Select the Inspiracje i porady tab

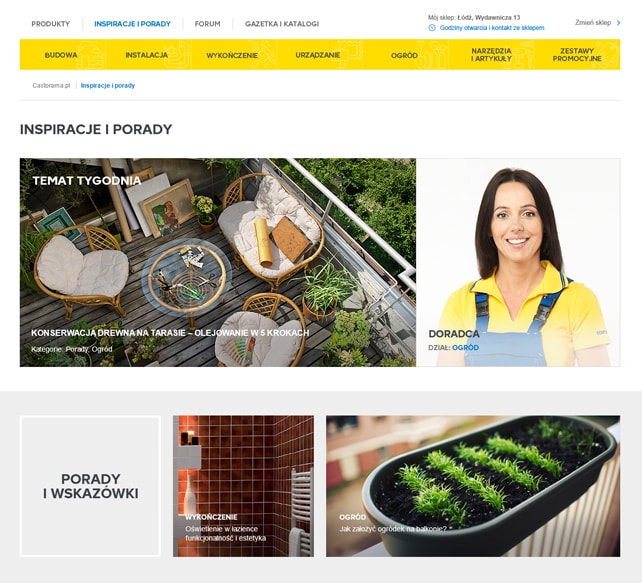pyautogui.click(x=132, y=24)
